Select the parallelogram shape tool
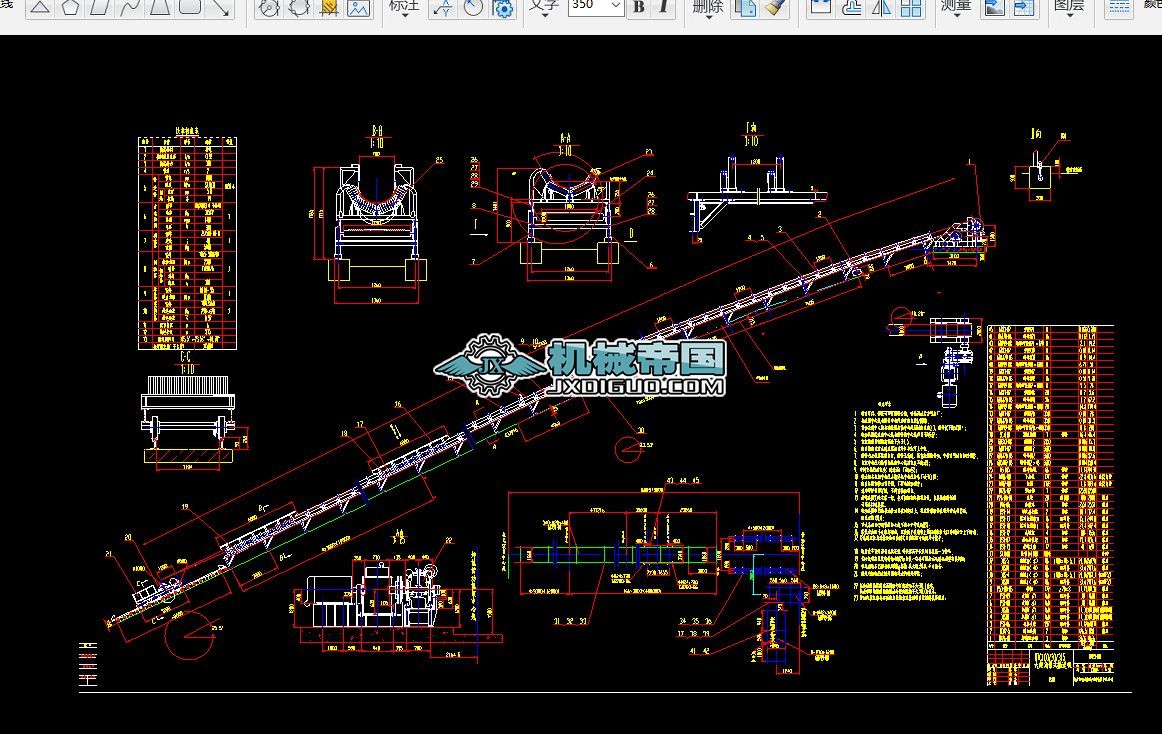The width and height of the screenshot is (1162, 734). [x=100, y=7]
